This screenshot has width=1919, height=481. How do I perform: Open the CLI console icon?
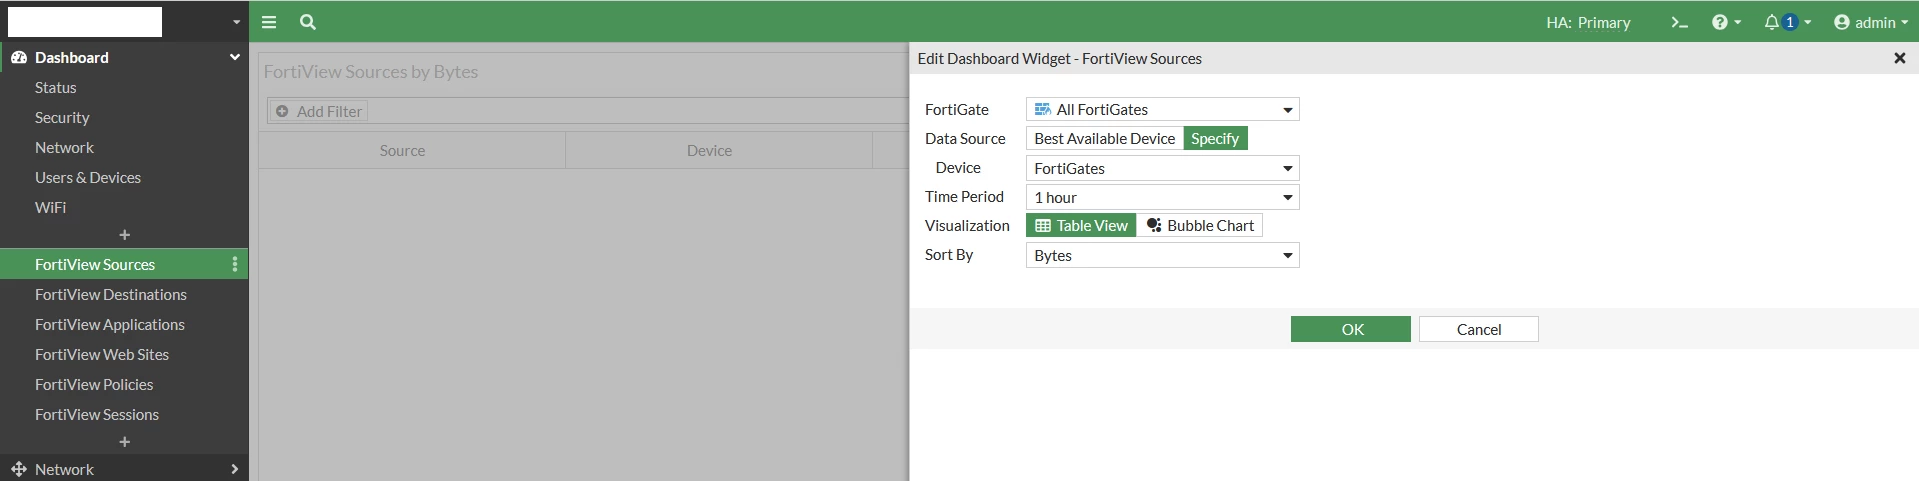[x=1679, y=22]
